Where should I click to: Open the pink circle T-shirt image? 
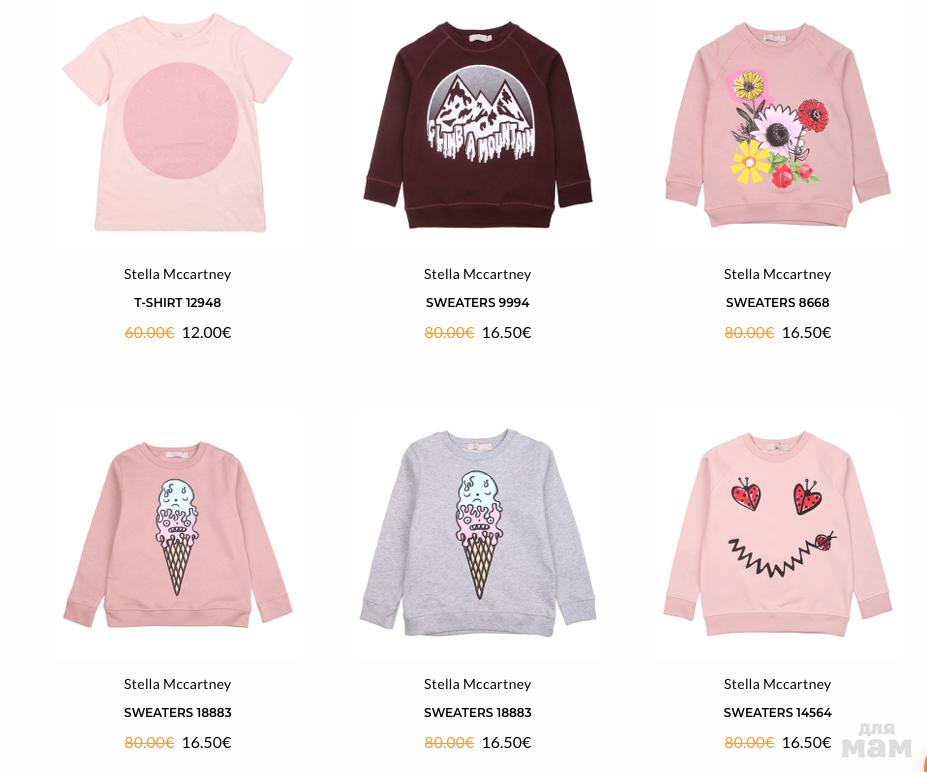coord(177,123)
